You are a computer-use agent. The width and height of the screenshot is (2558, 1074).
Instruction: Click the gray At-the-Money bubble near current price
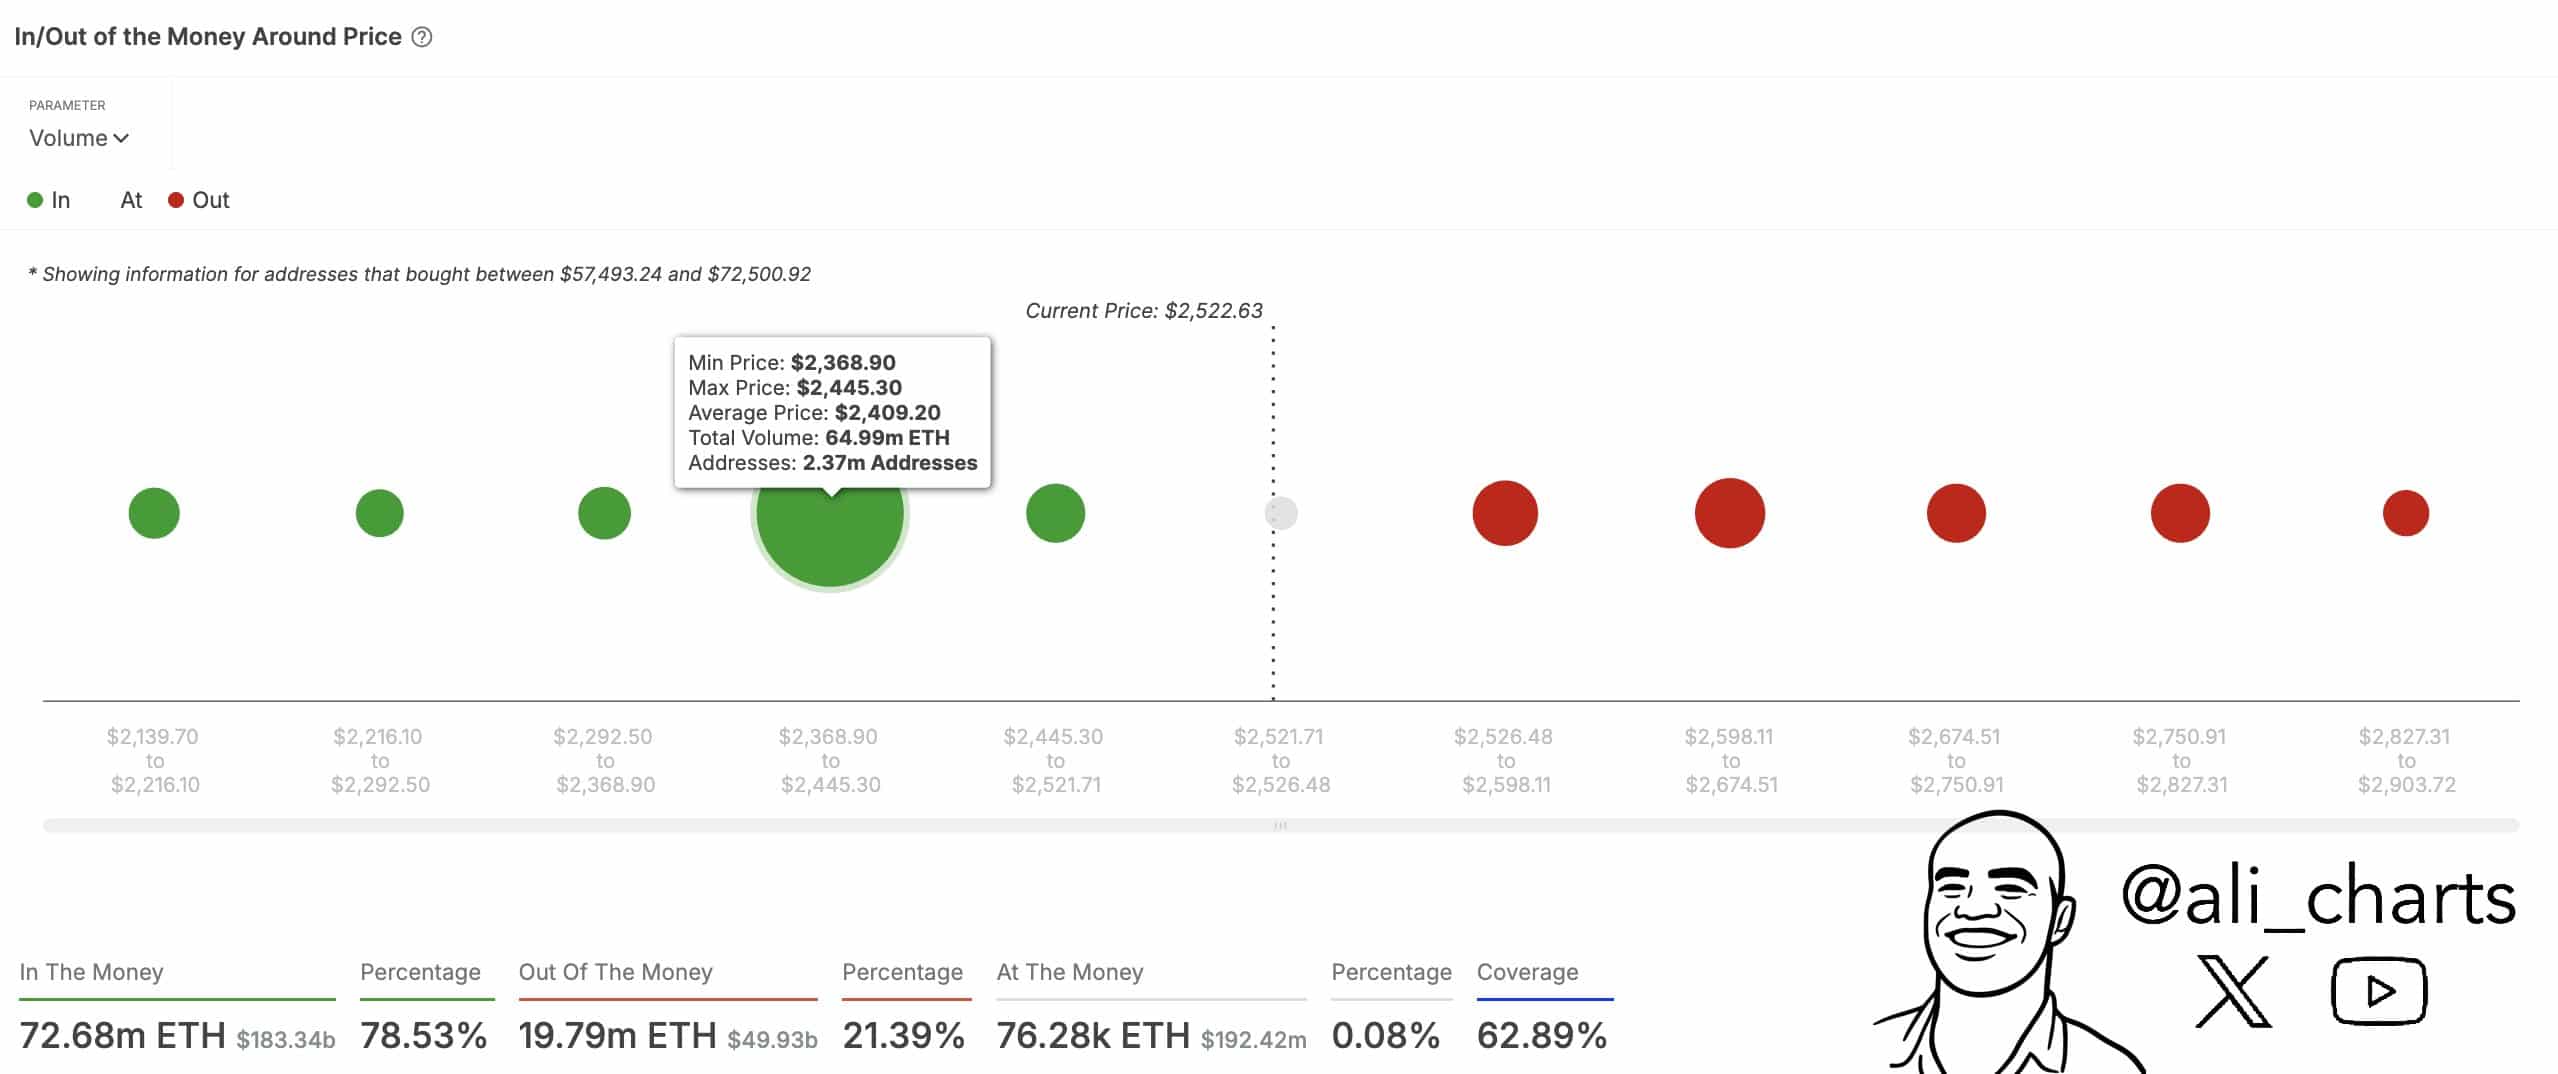1279,513
